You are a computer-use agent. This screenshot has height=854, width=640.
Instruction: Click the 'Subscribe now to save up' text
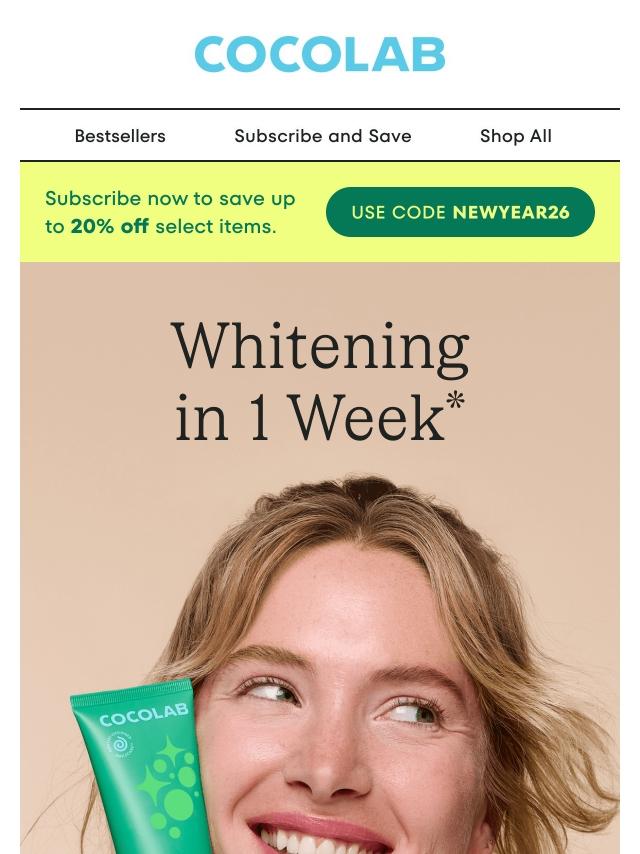[170, 199]
